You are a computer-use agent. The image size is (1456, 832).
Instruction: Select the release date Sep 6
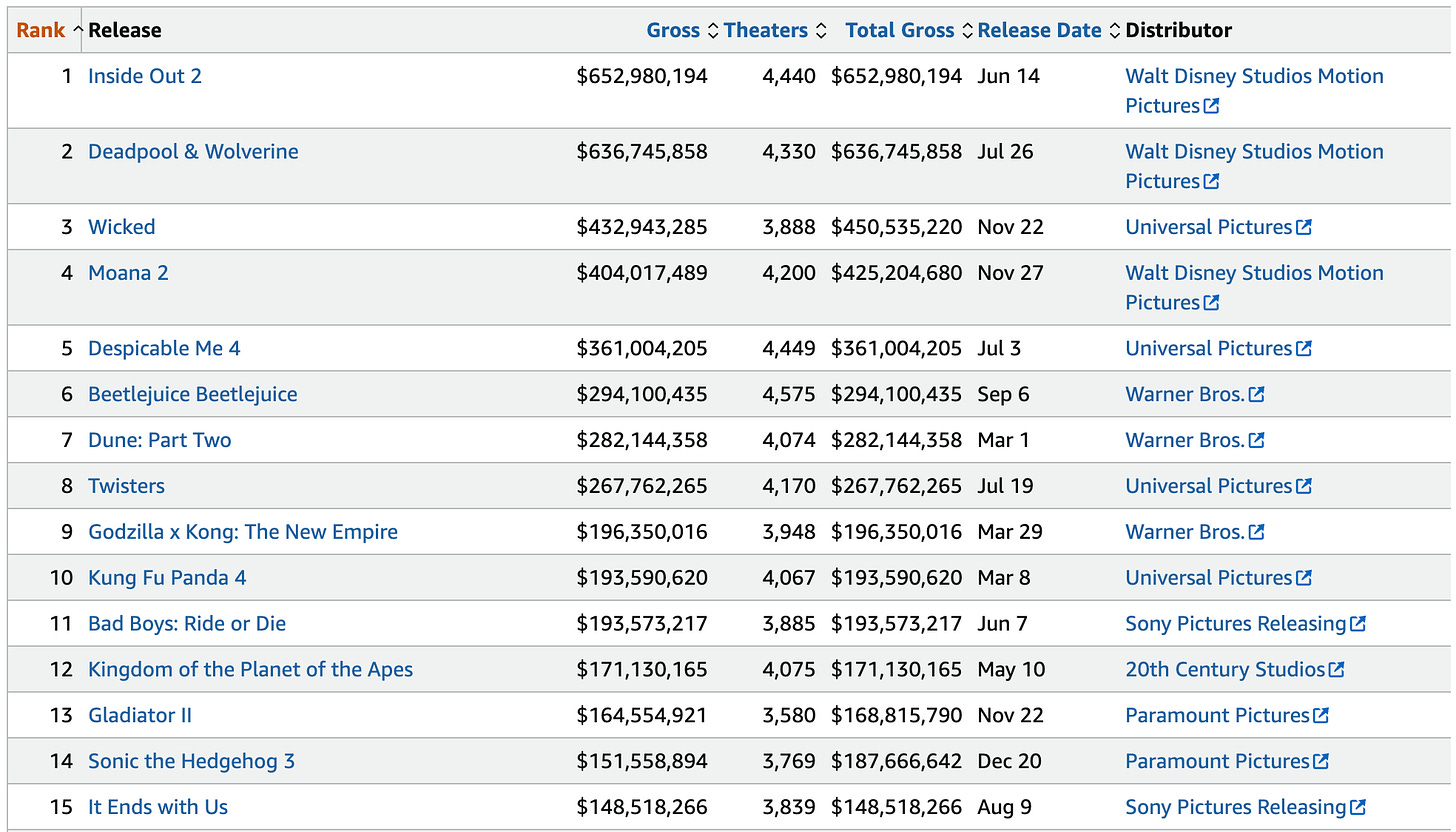tap(1004, 395)
